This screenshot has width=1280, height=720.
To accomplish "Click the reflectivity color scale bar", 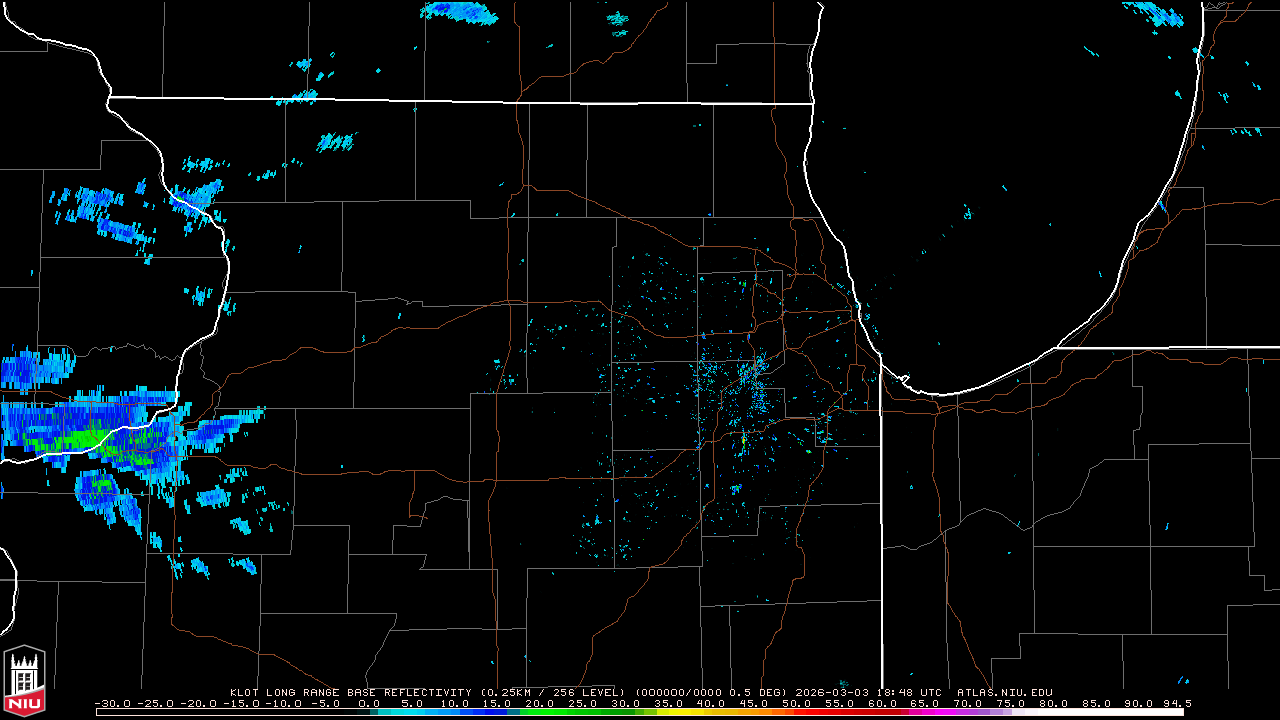I will click(x=640, y=713).
